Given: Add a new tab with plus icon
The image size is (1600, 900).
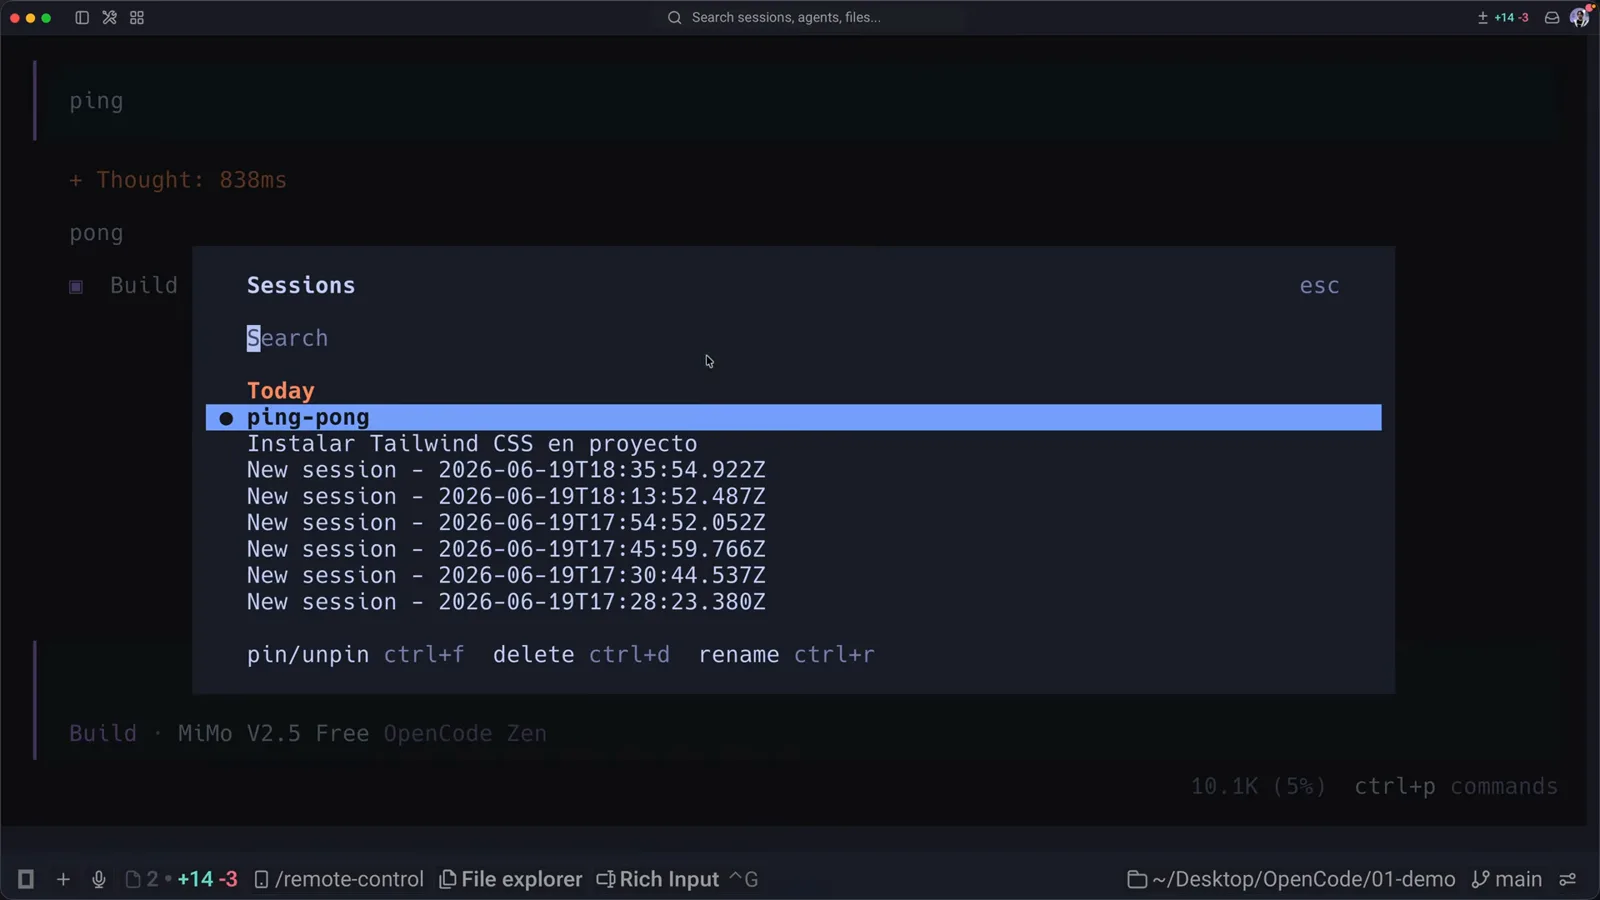Looking at the screenshot, I should point(63,879).
